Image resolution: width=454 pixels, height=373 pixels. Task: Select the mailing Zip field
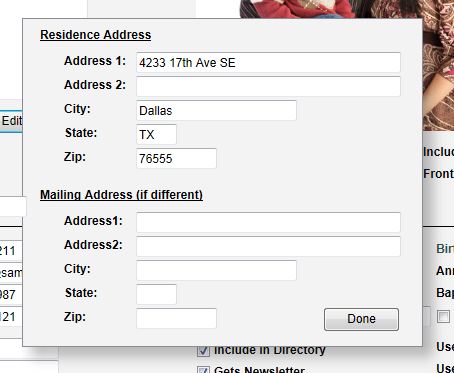pos(176,318)
